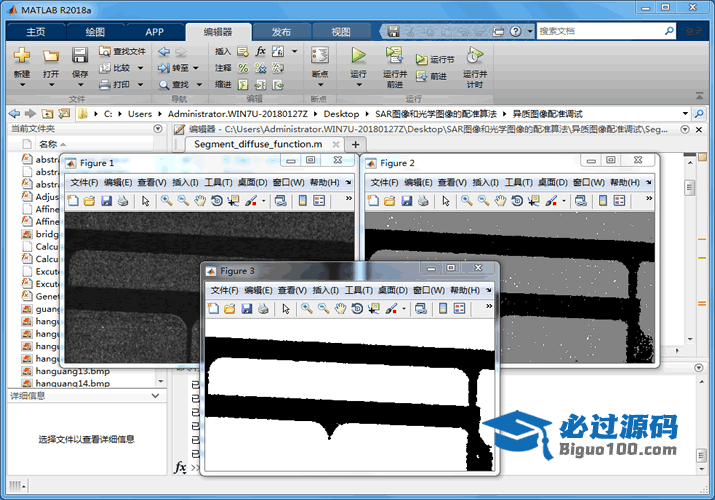715x500 pixels.
Task: Click the percent comment icon
Action: click(x=243, y=68)
